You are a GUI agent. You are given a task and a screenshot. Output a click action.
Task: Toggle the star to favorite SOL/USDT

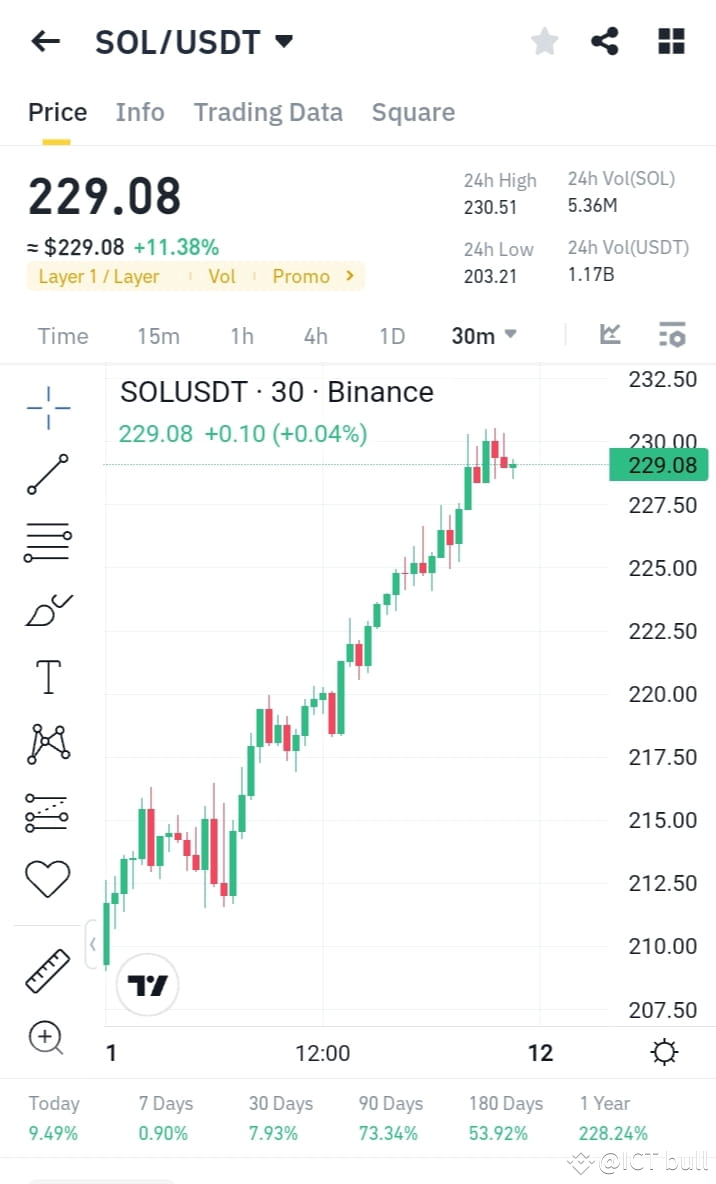tap(544, 41)
